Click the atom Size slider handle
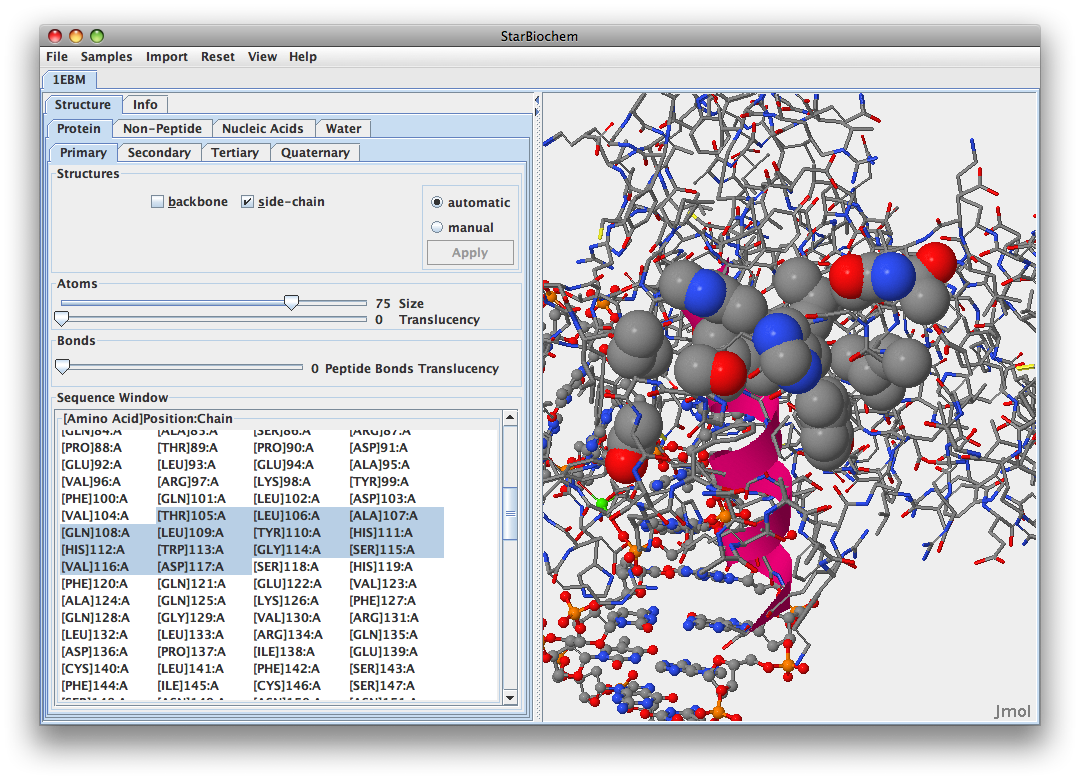Screen dimensions: 1080x780 [x=291, y=302]
